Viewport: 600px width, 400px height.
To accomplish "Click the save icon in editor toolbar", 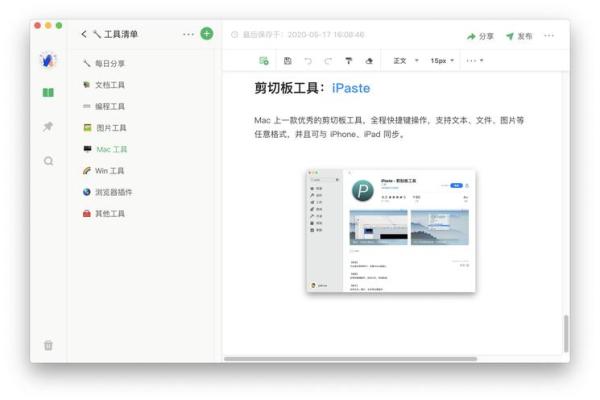I will tap(288, 61).
